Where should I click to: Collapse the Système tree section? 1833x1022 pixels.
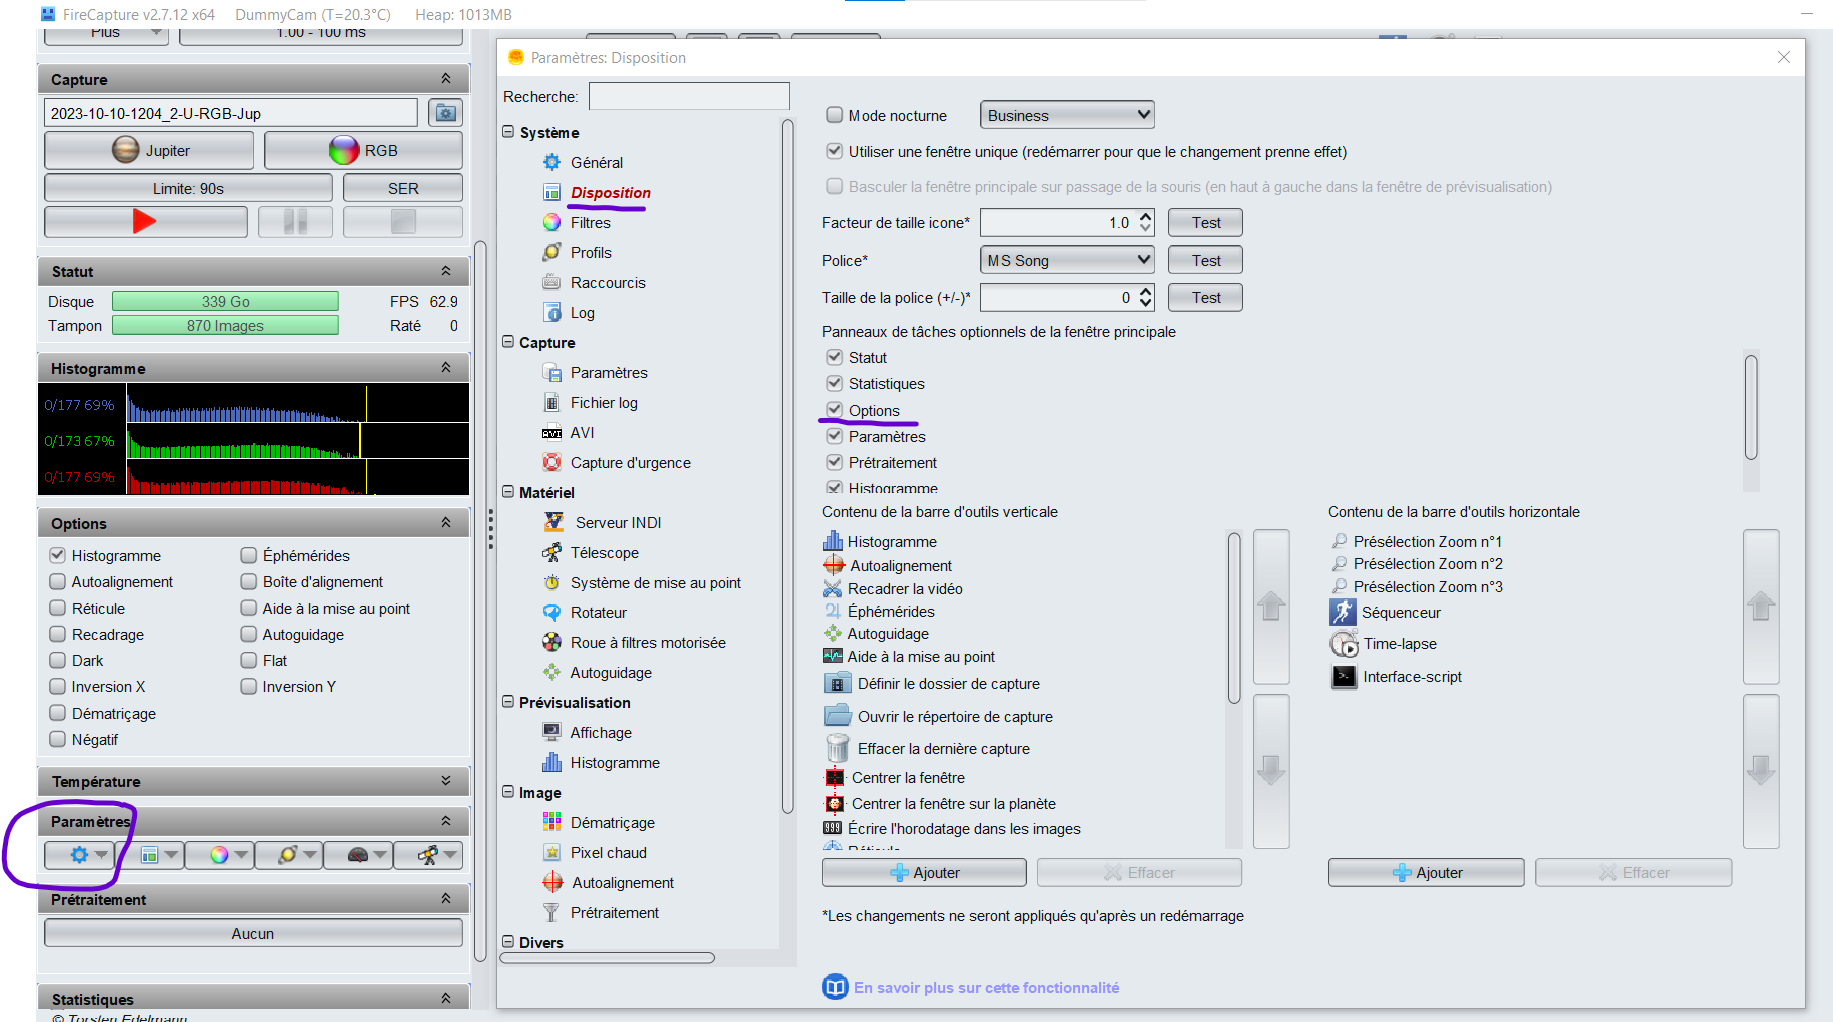tap(508, 132)
